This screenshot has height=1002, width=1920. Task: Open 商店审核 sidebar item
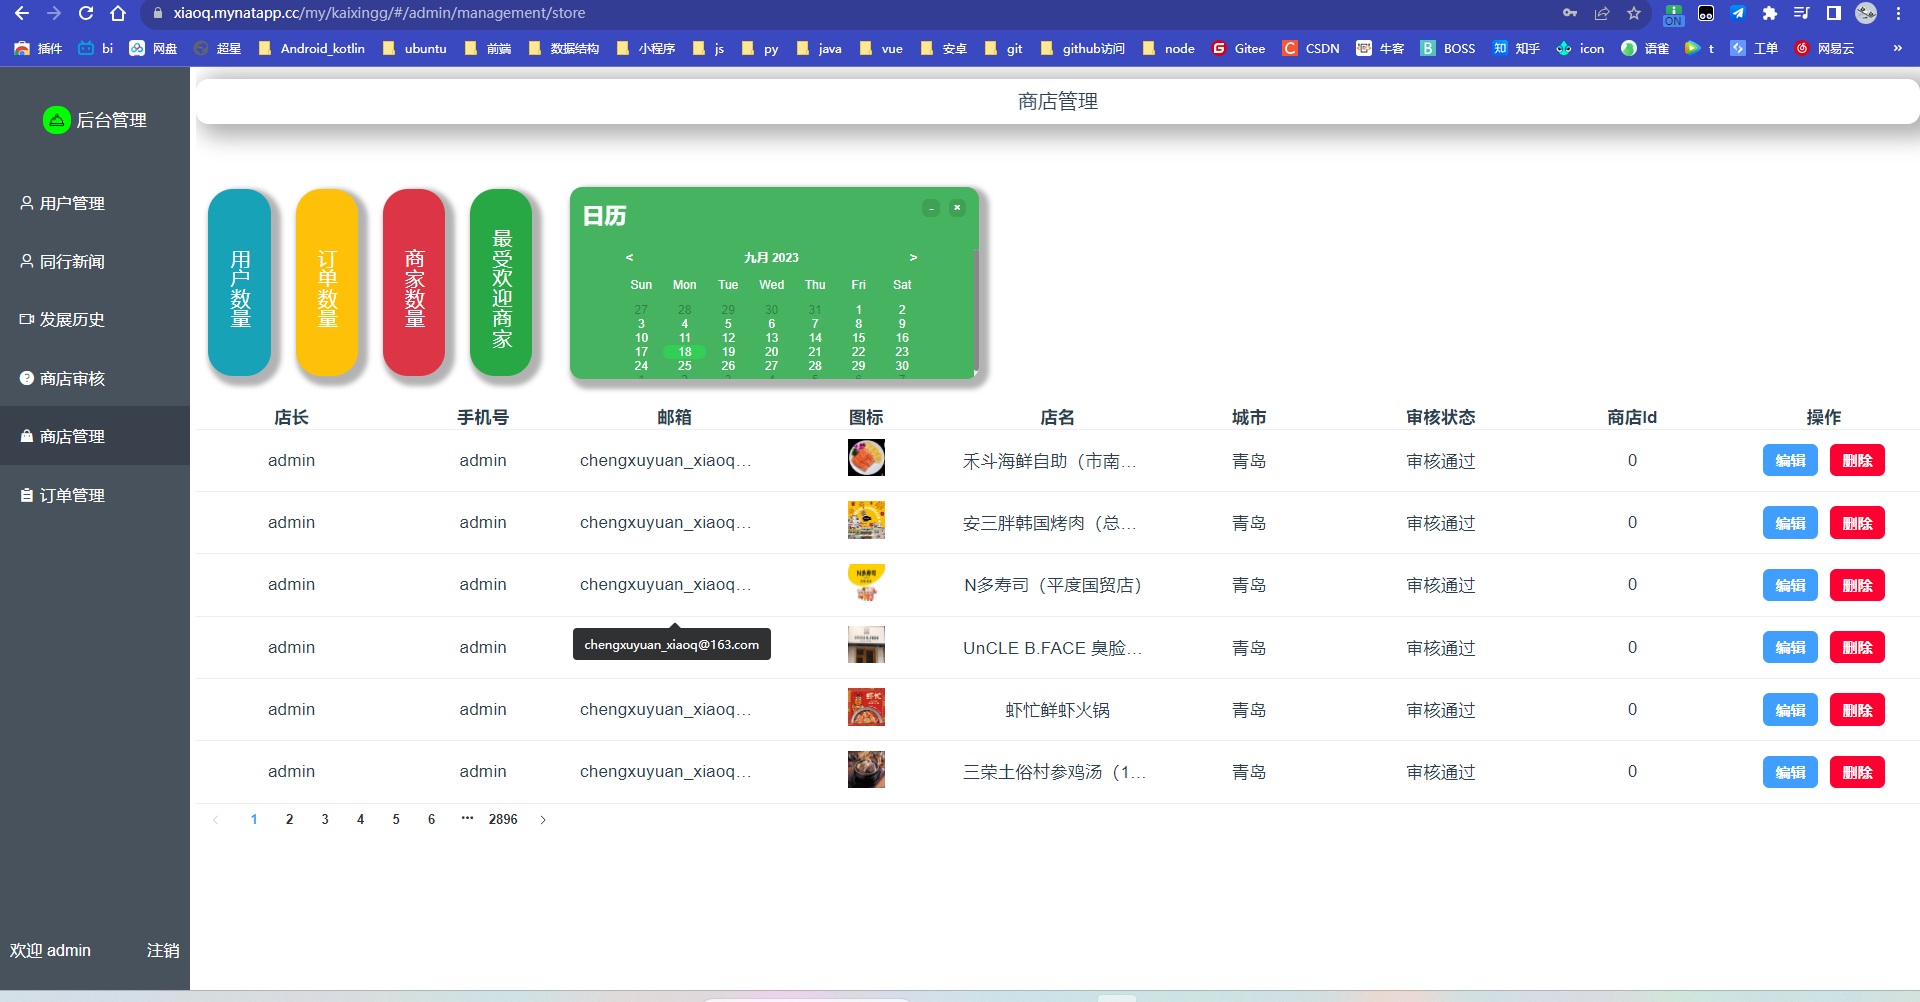pos(63,379)
